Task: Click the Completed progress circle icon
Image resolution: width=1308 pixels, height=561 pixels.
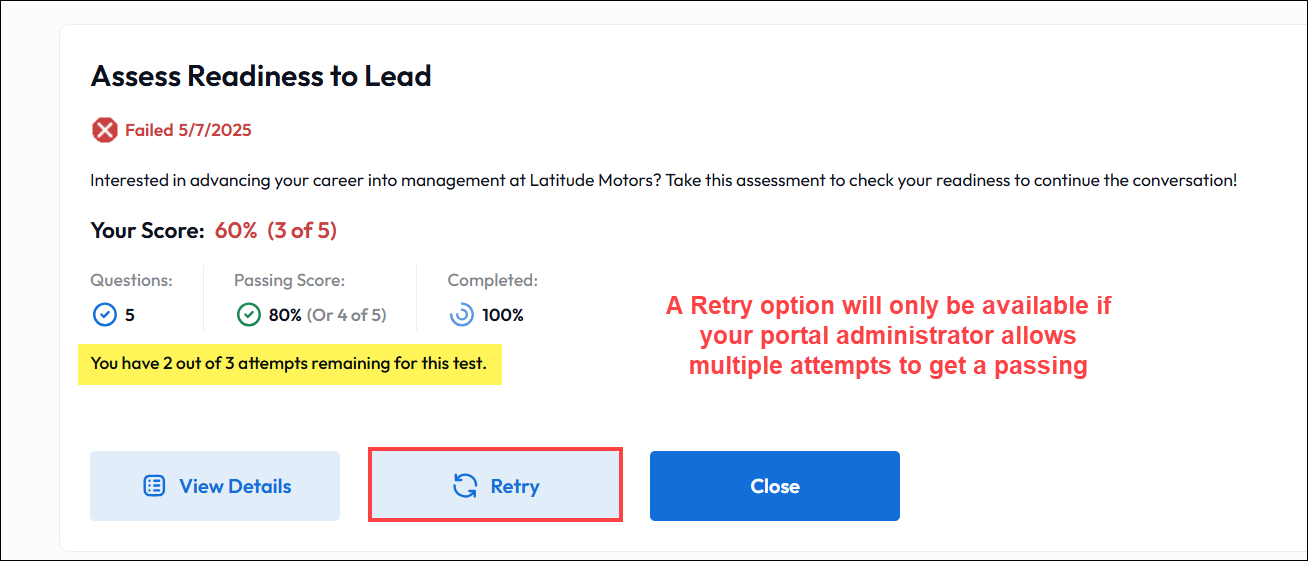Action: tap(461, 315)
